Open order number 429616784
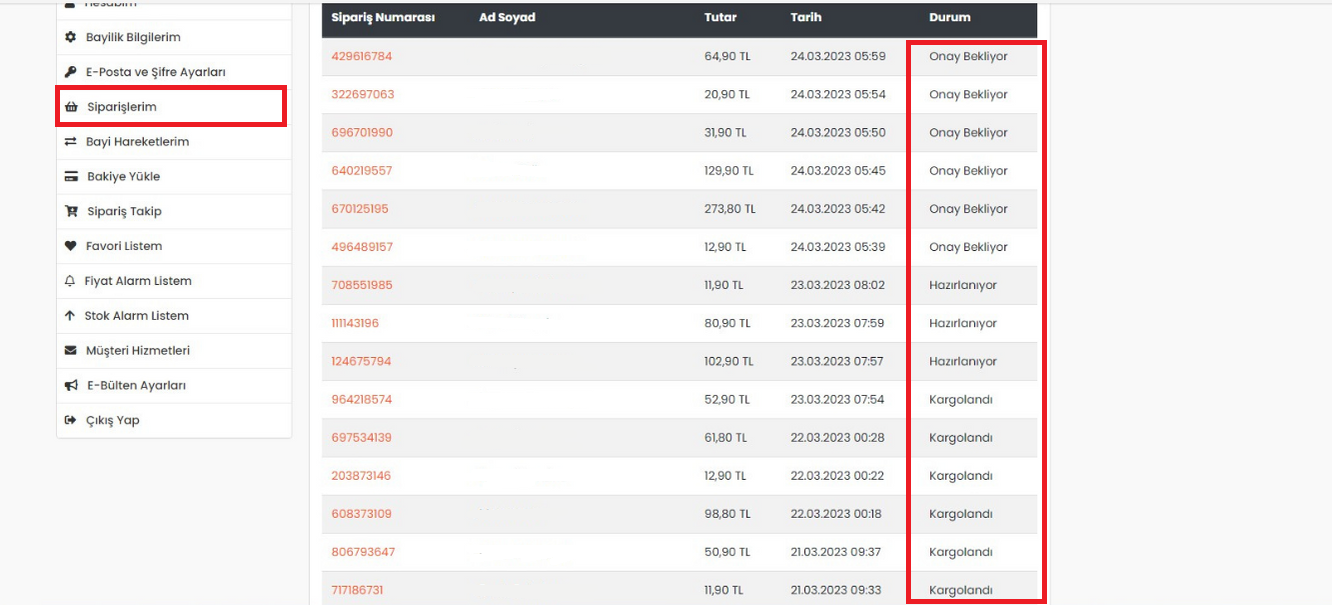The image size is (1332, 605). (362, 57)
